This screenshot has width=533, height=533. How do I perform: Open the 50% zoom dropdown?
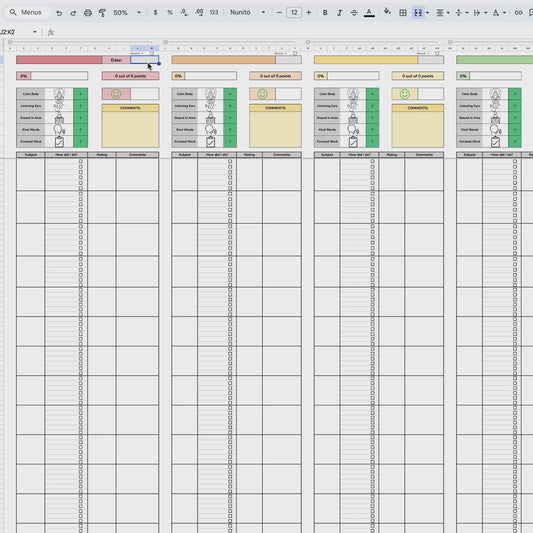click(127, 13)
